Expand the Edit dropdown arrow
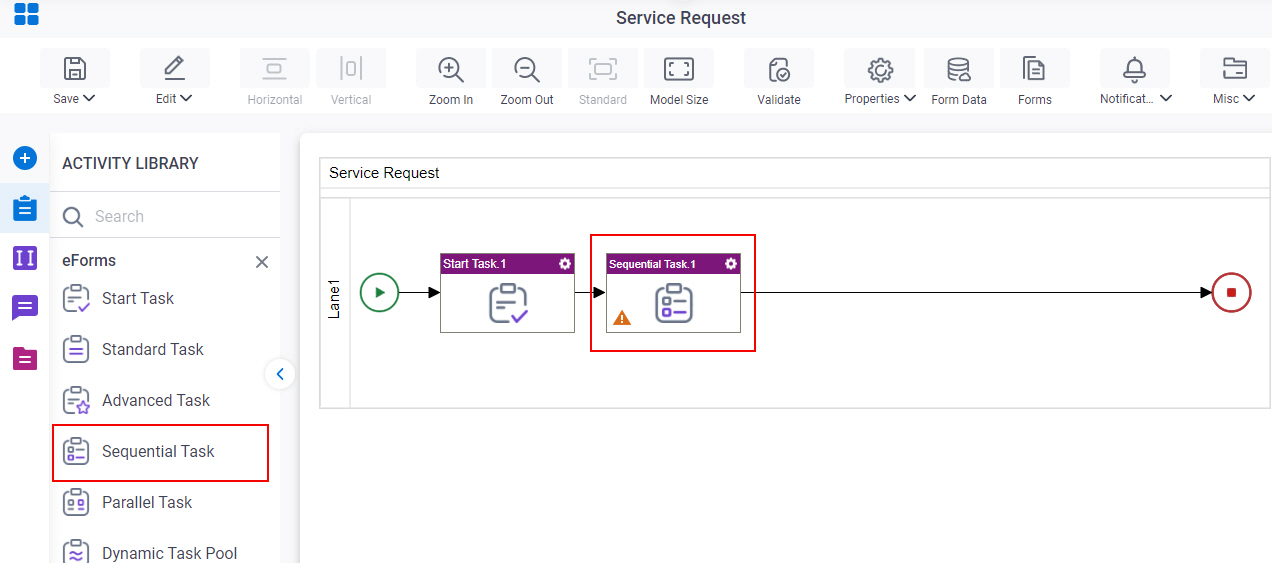 [186, 98]
